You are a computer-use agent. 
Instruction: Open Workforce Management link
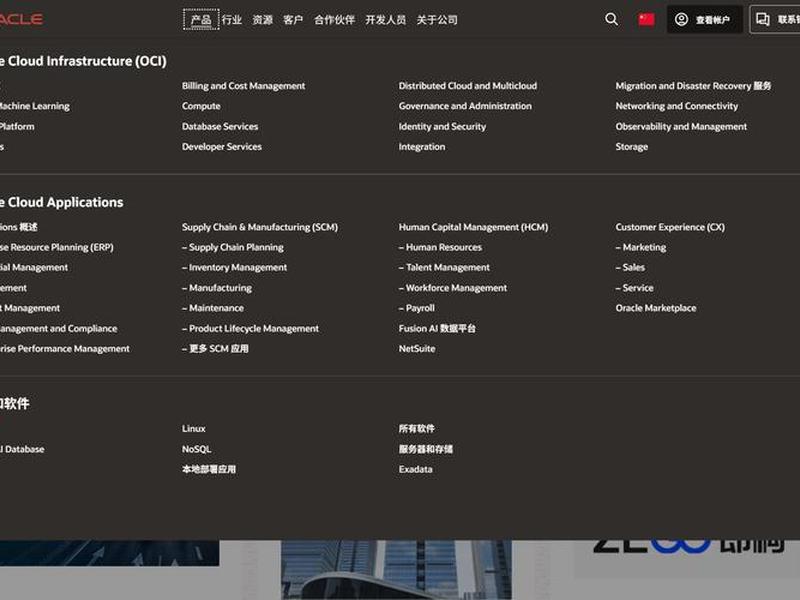pos(453,288)
